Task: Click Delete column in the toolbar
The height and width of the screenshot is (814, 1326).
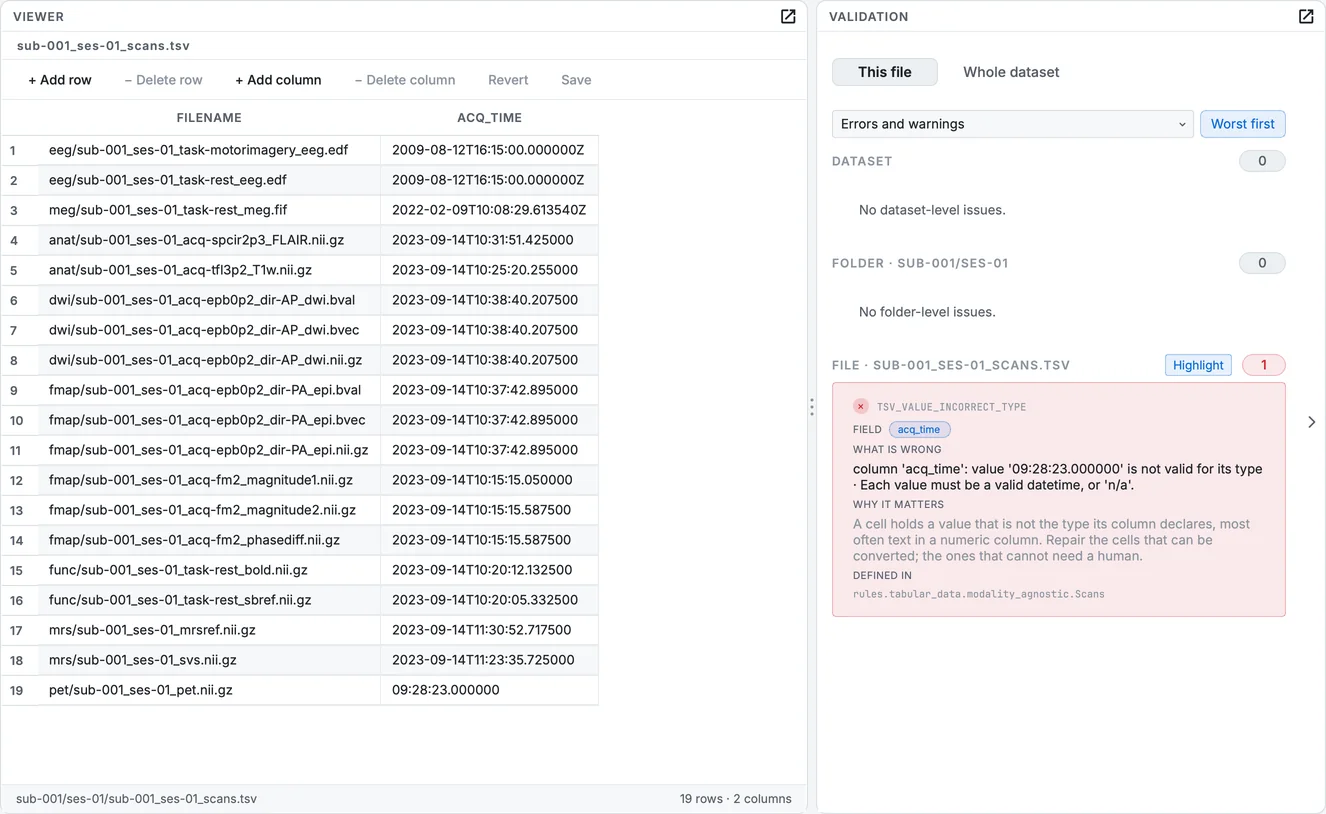Action: 405,80
